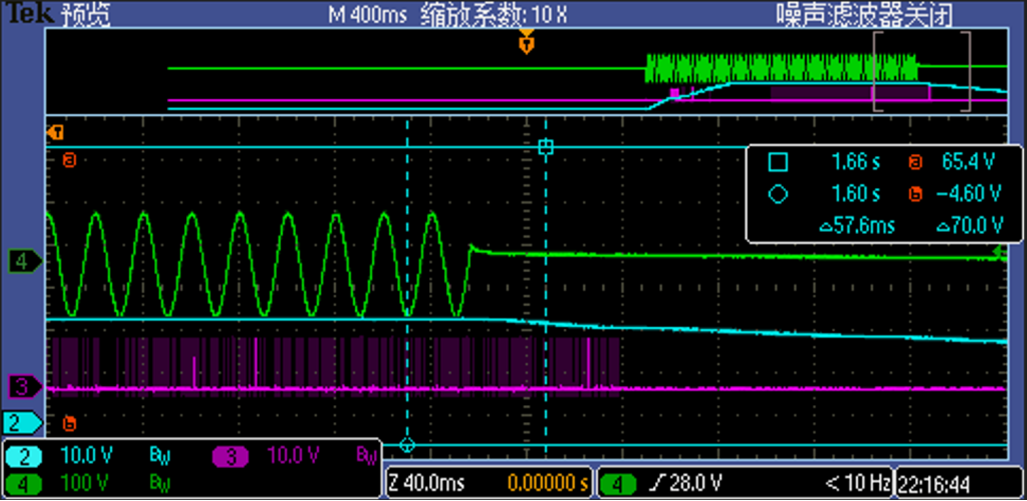Viewport: 1027px width, 501px height.
Task: Click the 噪声滤波器关闭 status text
Action: pos(864,15)
